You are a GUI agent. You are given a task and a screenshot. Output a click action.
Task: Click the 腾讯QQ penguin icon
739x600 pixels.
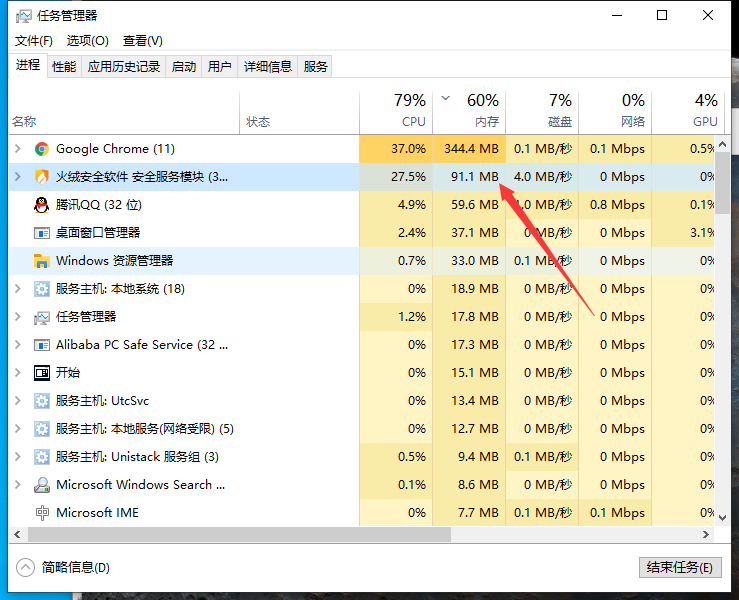tap(41, 205)
